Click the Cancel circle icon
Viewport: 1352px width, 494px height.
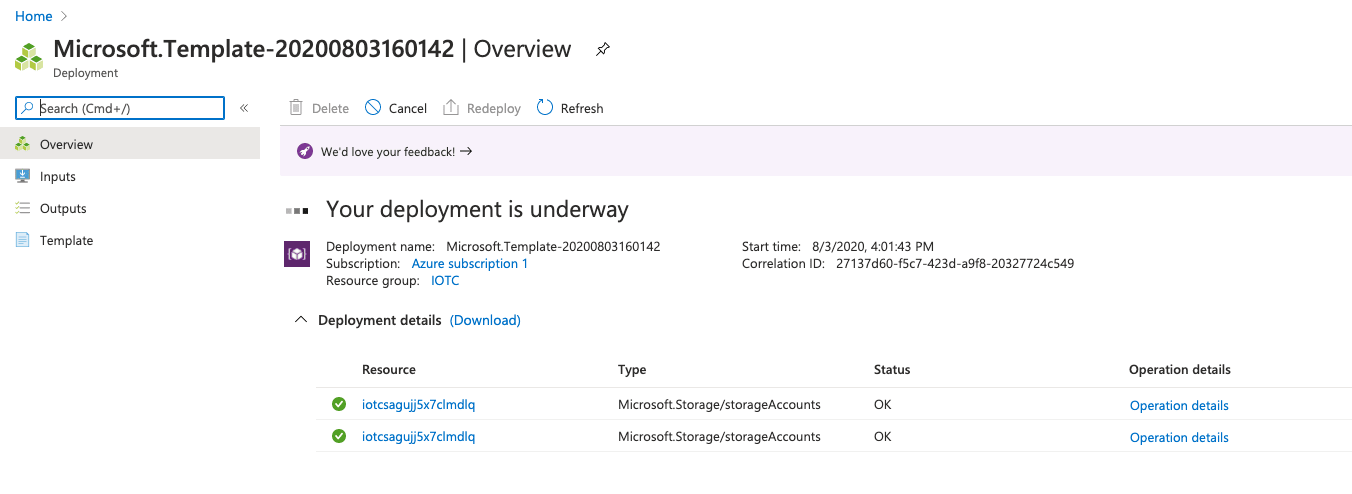pos(373,107)
